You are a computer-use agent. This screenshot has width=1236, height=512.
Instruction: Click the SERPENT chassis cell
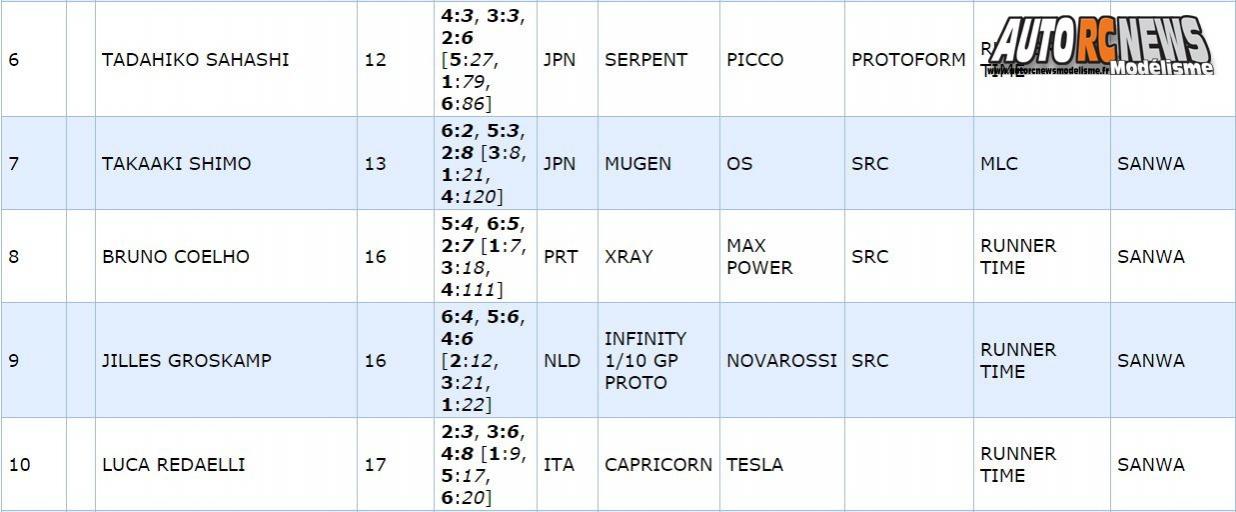646,59
